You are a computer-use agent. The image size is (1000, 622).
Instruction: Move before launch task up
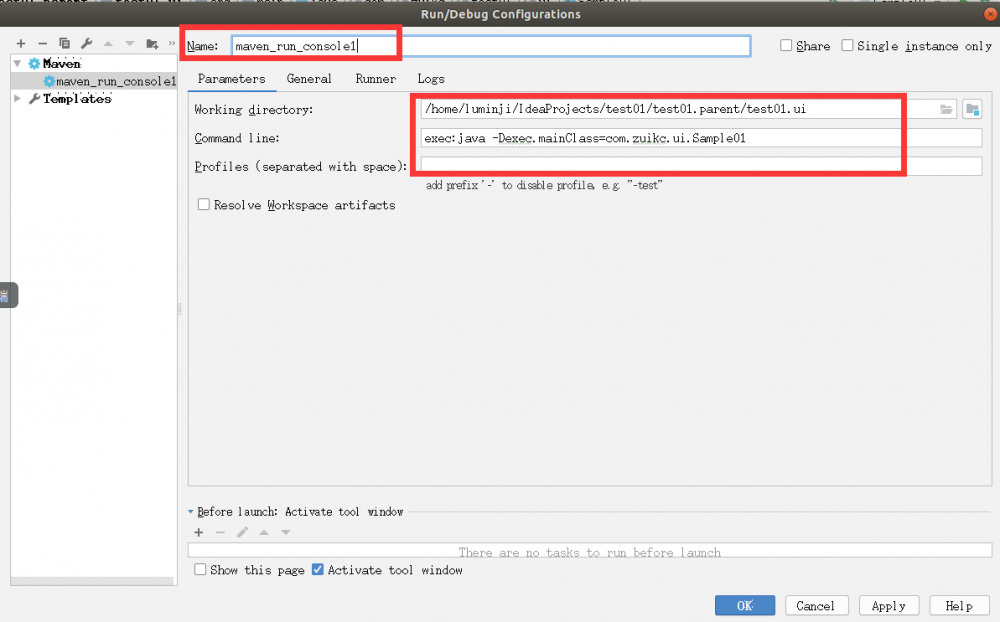(264, 532)
